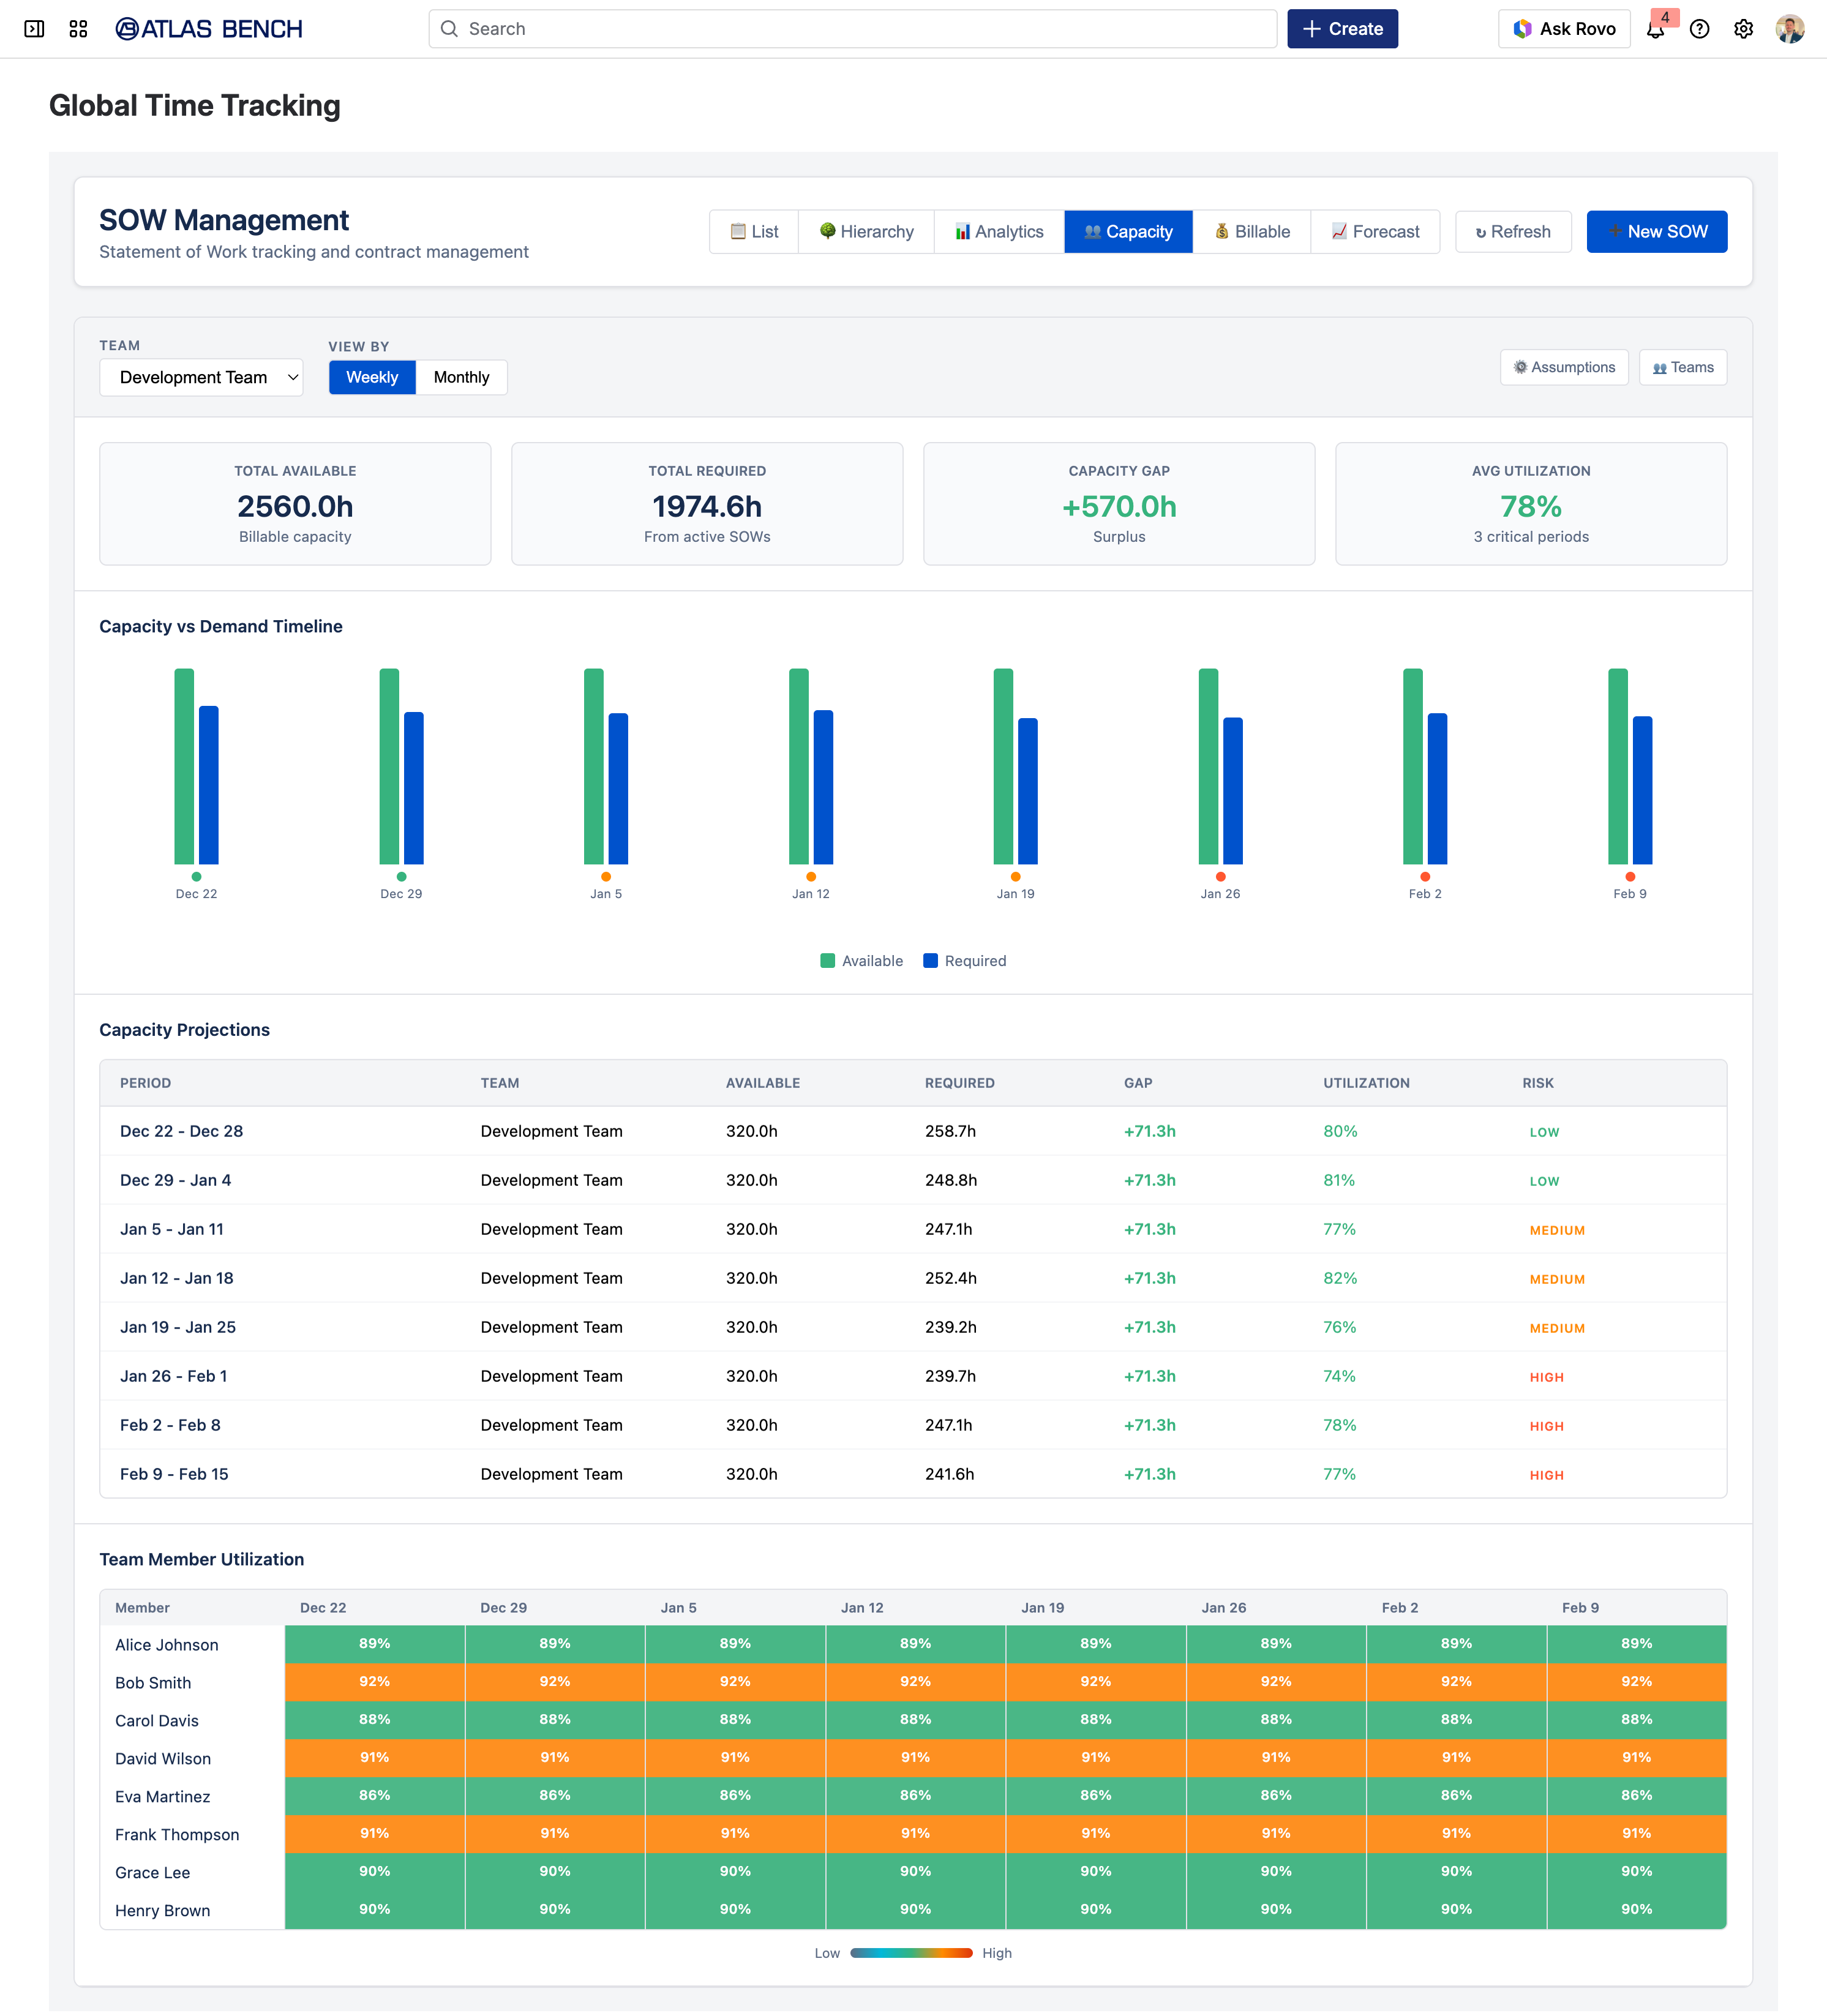Switch view to Weekly
The width and height of the screenshot is (1827, 2016).
coord(372,377)
